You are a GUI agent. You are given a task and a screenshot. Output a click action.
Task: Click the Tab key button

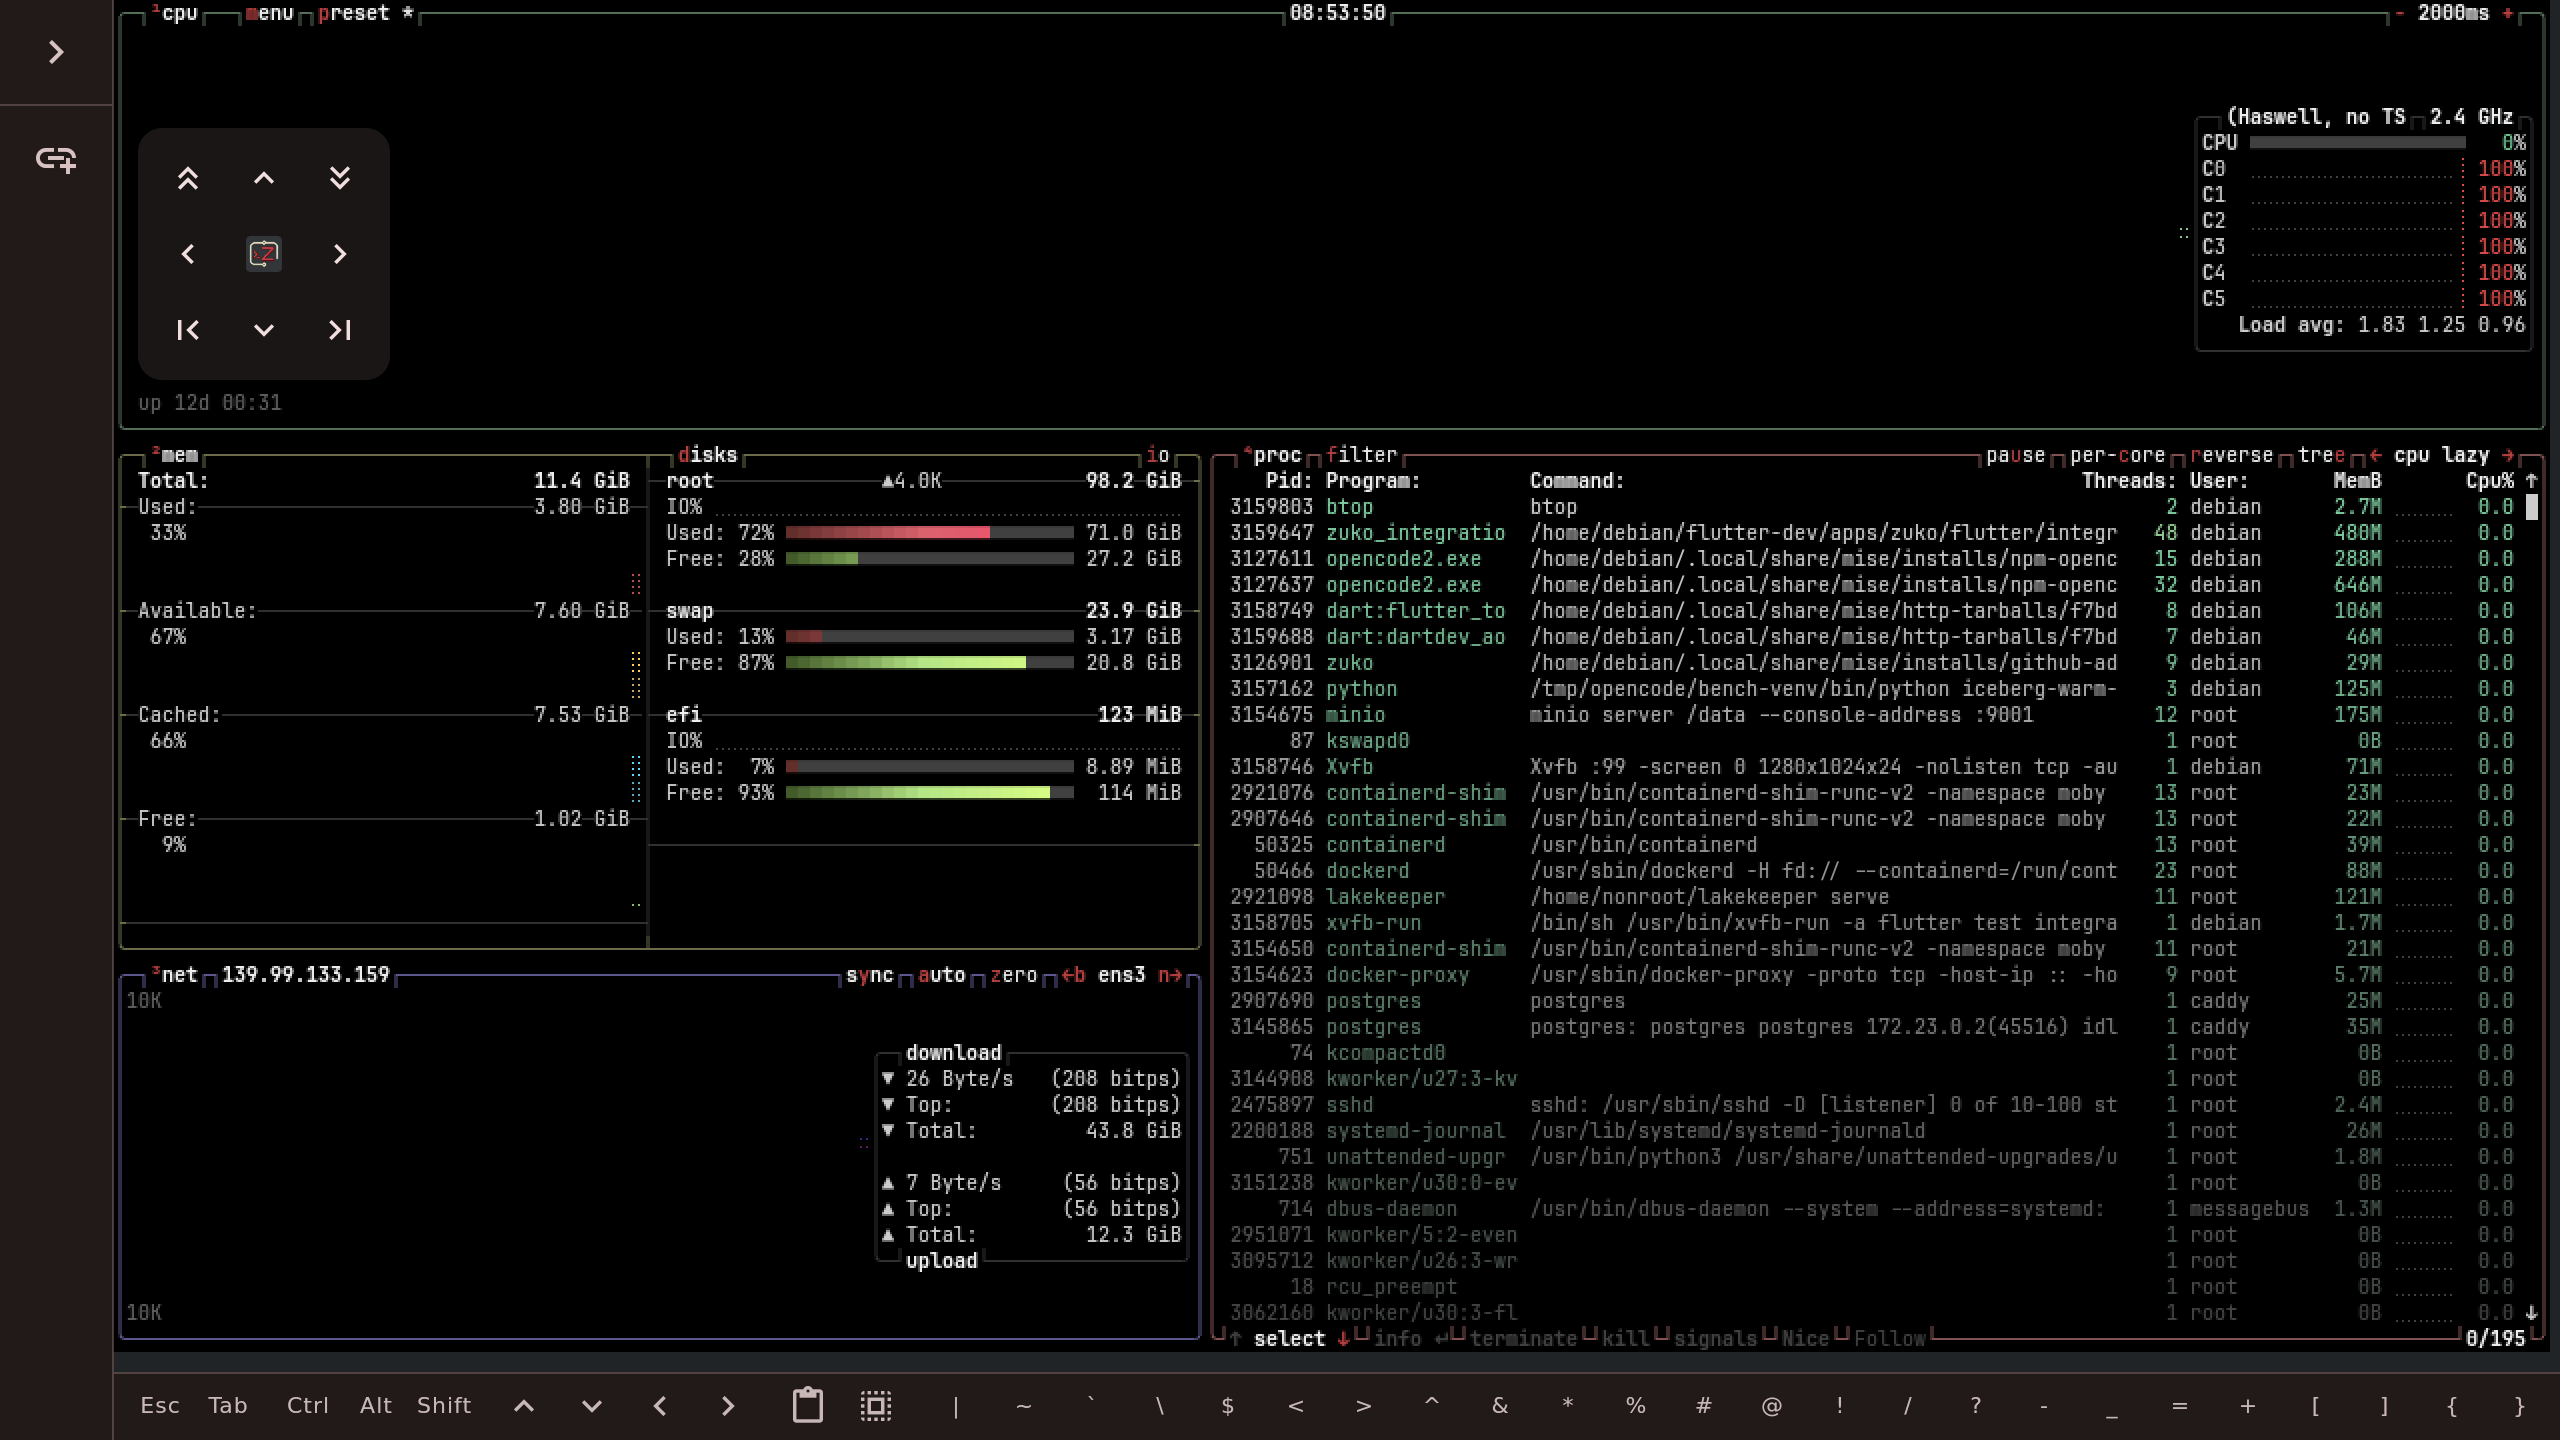coord(228,1405)
